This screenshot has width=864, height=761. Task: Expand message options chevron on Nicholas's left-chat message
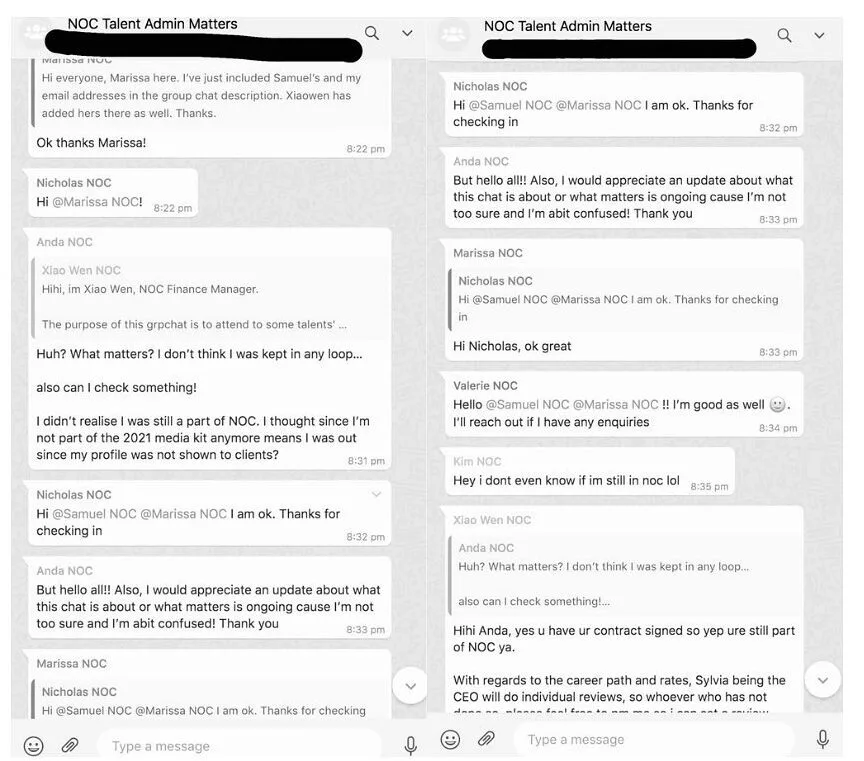pyautogui.click(x=377, y=494)
